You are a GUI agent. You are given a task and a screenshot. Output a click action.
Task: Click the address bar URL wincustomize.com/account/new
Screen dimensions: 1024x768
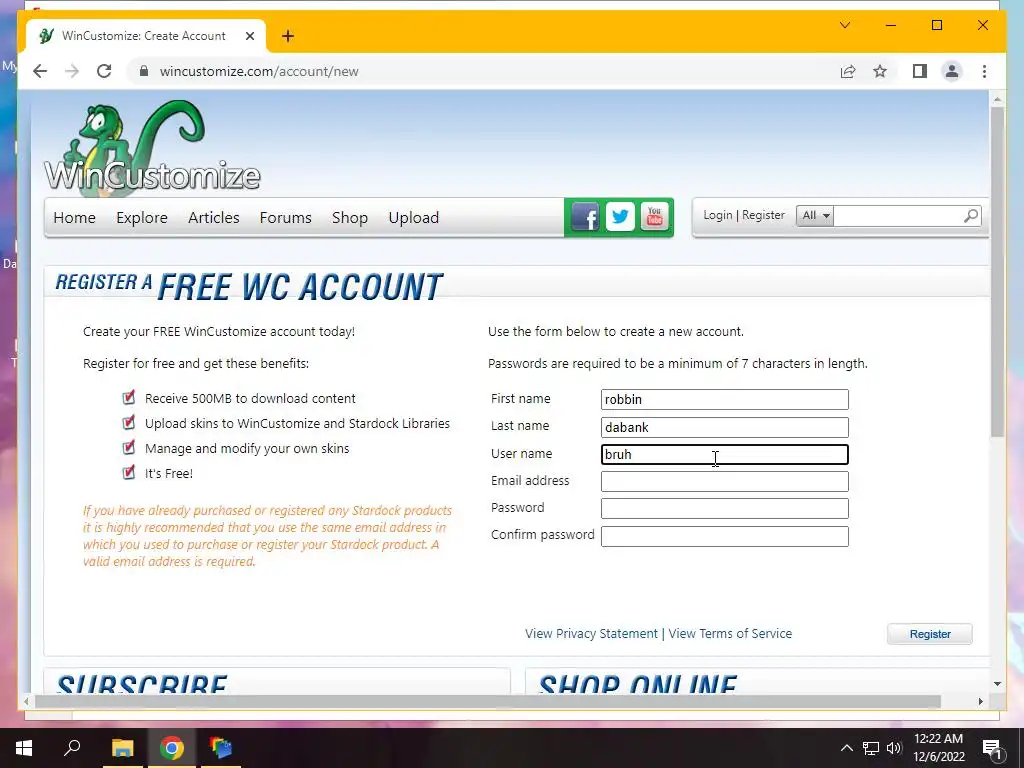point(259,71)
